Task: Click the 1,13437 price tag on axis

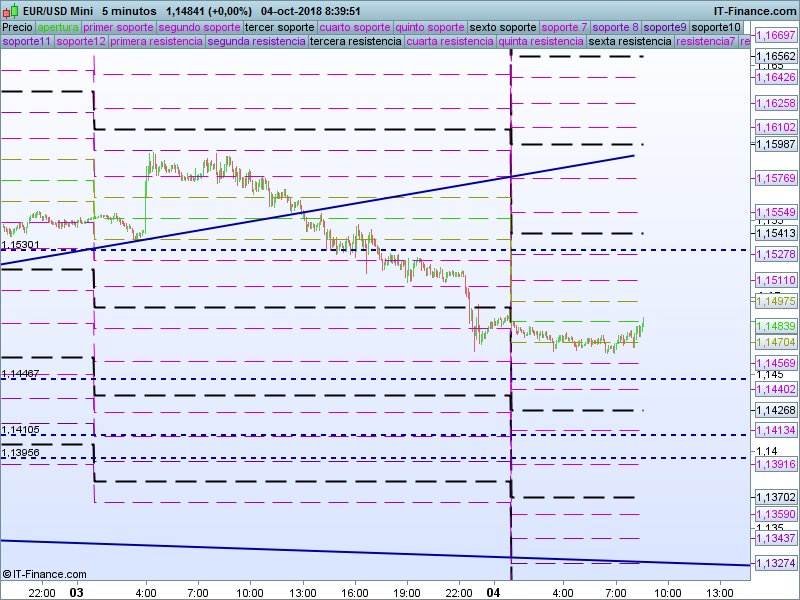Action: [x=776, y=538]
